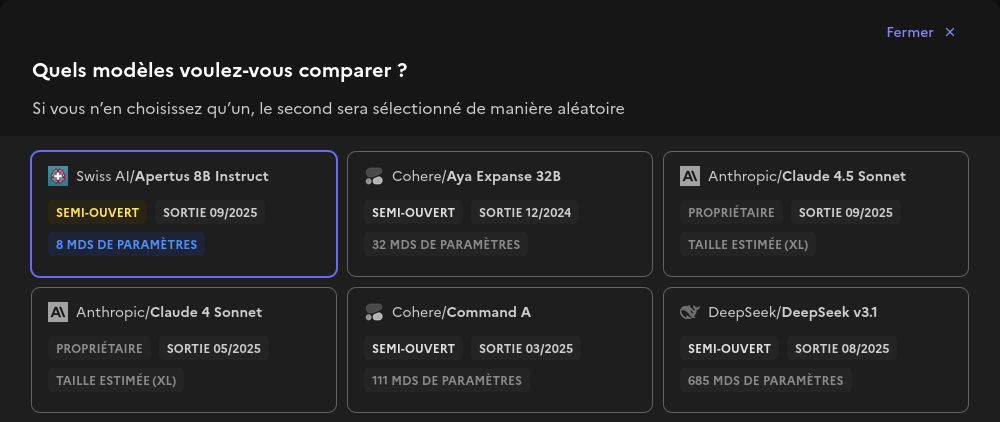
Task: Click the SORTIE 12/2024 release badge
Action: 526,212
